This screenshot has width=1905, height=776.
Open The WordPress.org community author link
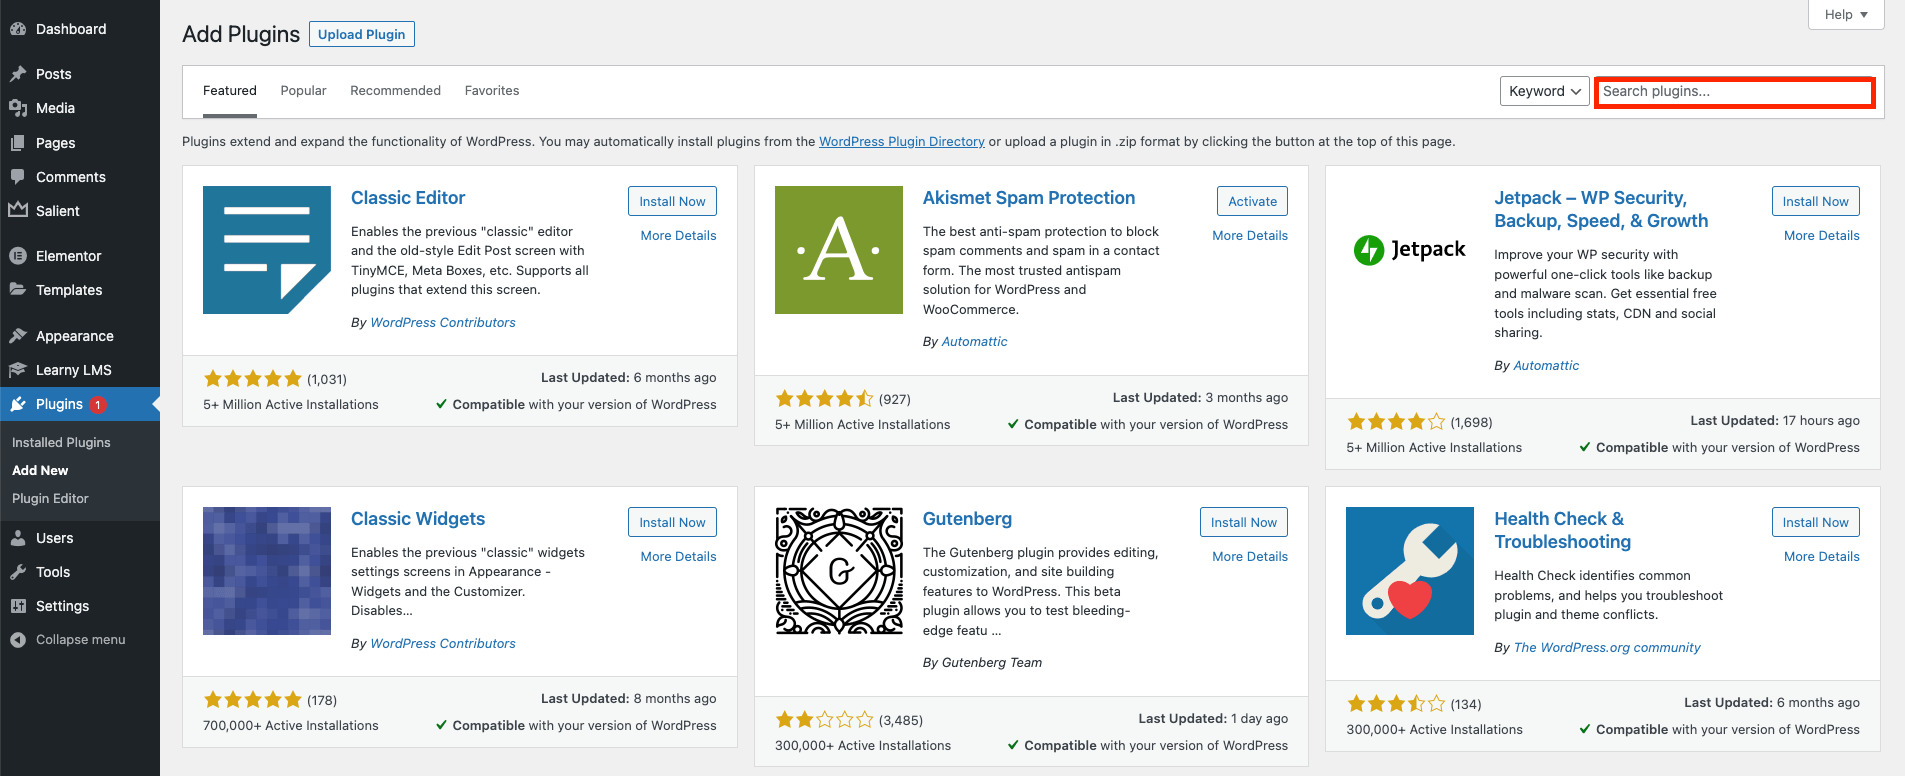tap(1607, 648)
